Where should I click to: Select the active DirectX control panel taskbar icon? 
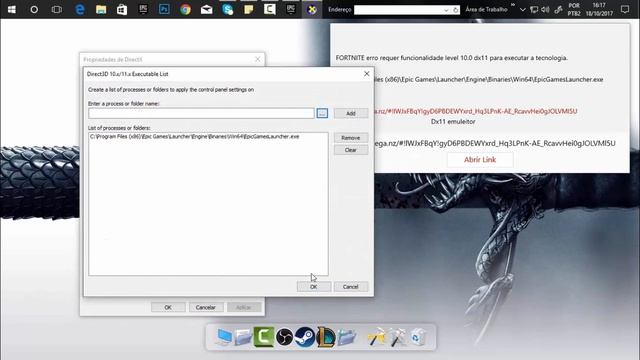click(312, 9)
